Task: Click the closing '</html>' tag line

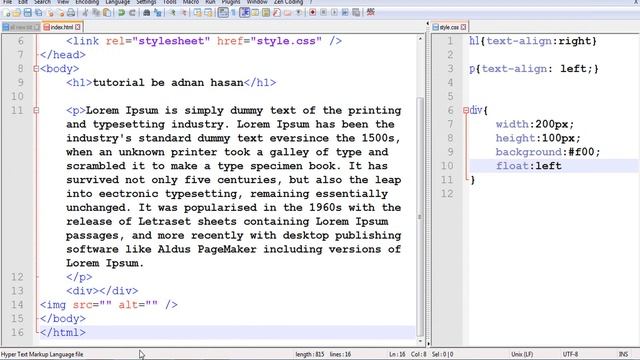Action: tap(63, 332)
